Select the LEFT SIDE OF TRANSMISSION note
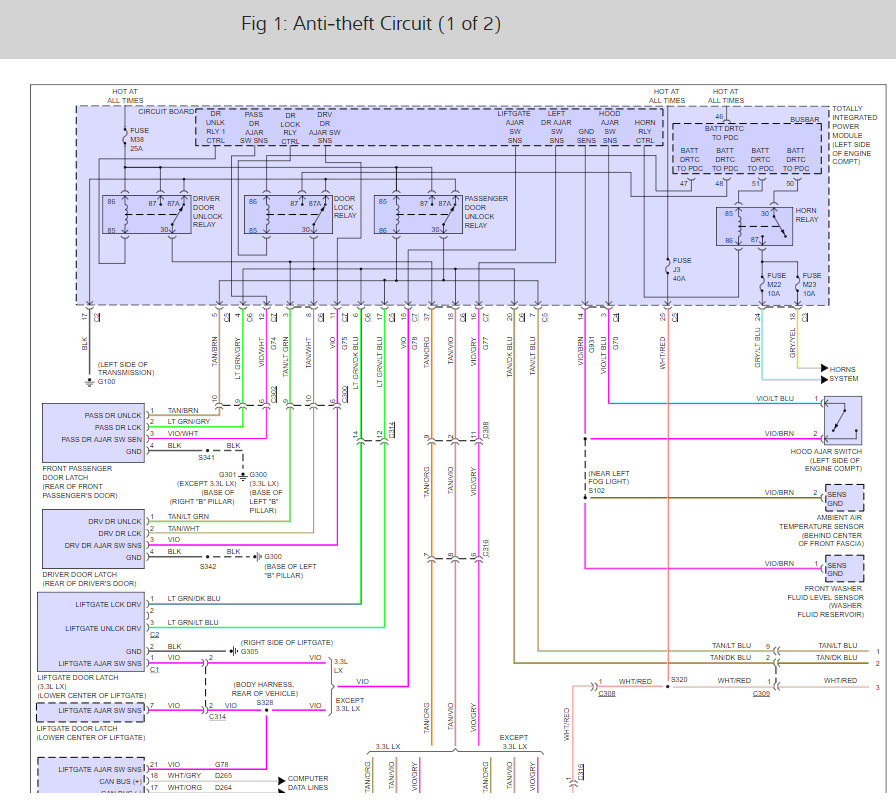 (126, 368)
